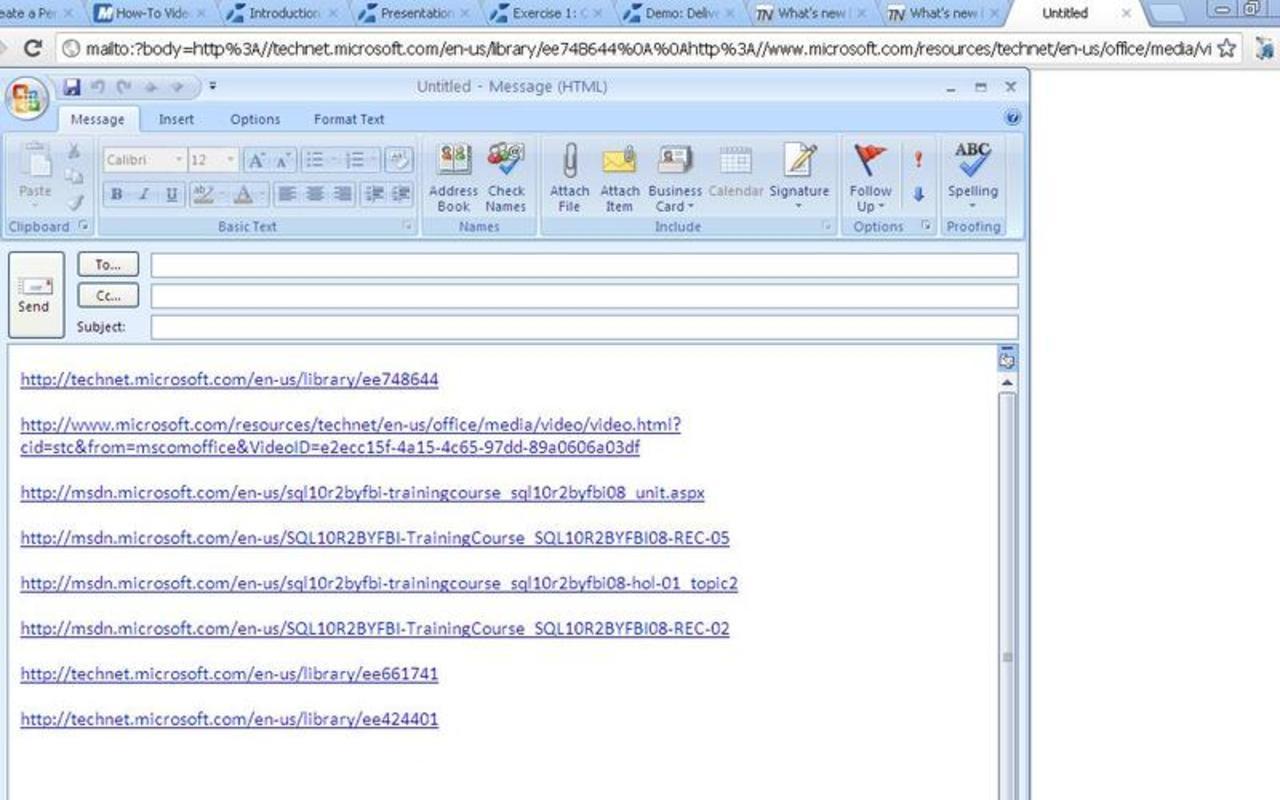Open the Format Text ribbon tab

pos(349,119)
